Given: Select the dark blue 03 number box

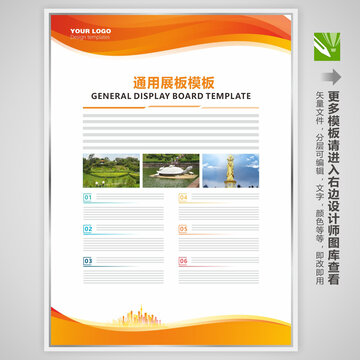Looking at the screenshot, I should [88, 261].
